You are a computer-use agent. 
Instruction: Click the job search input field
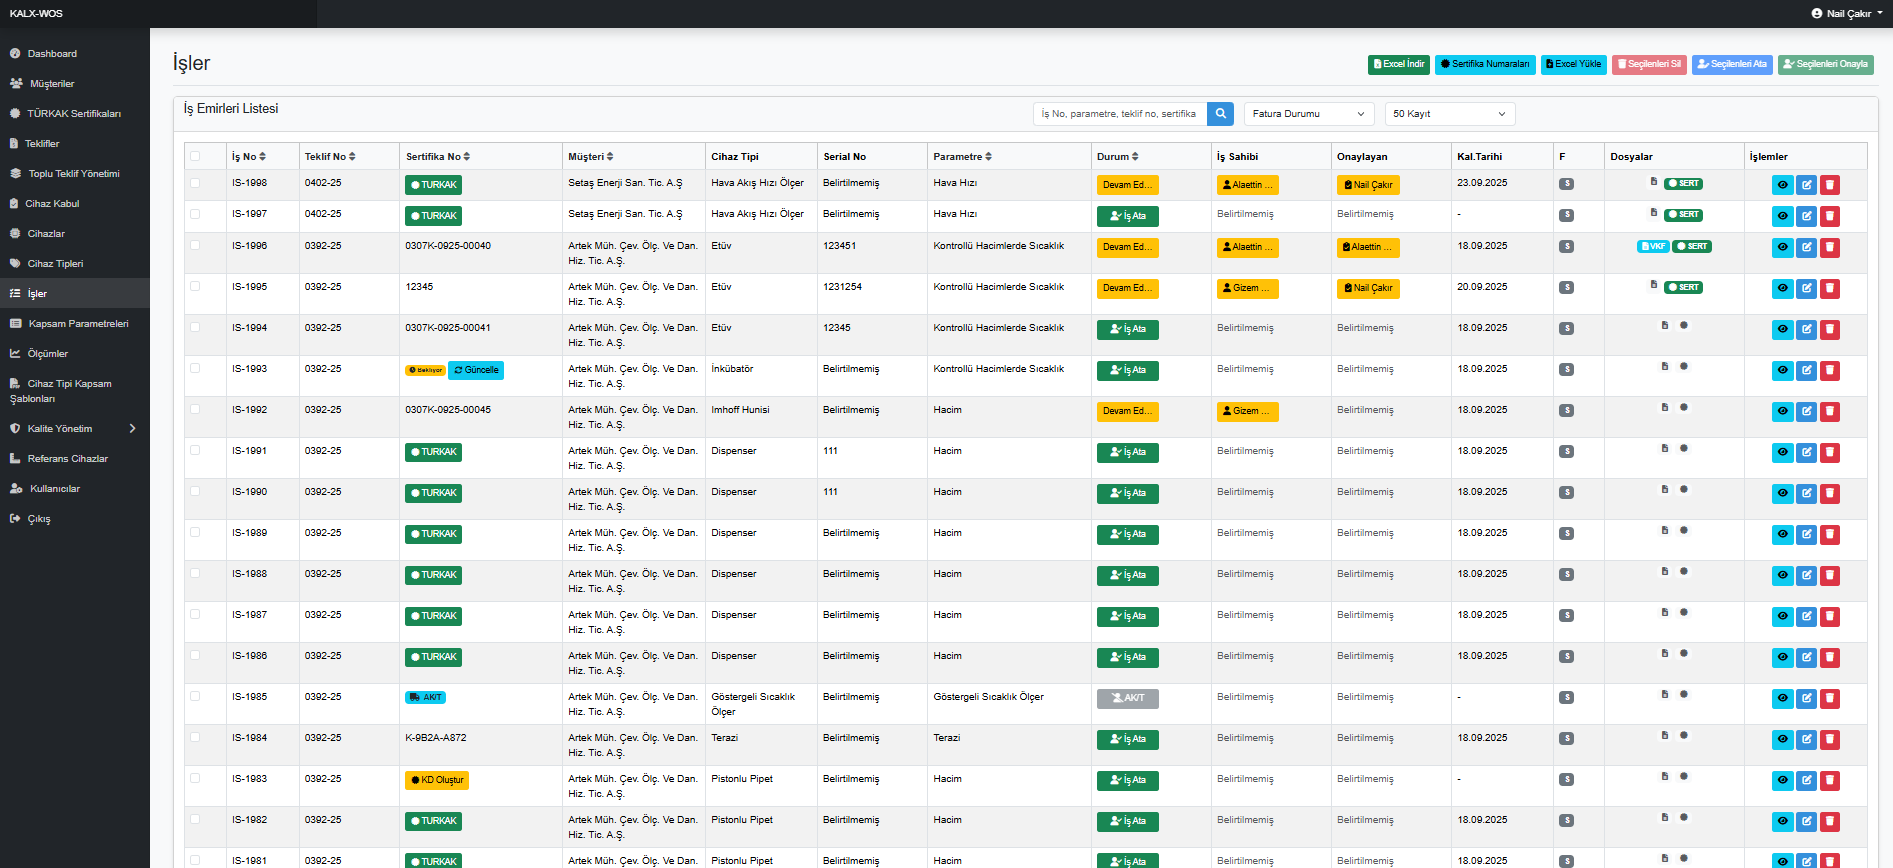click(x=1120, y=114)
